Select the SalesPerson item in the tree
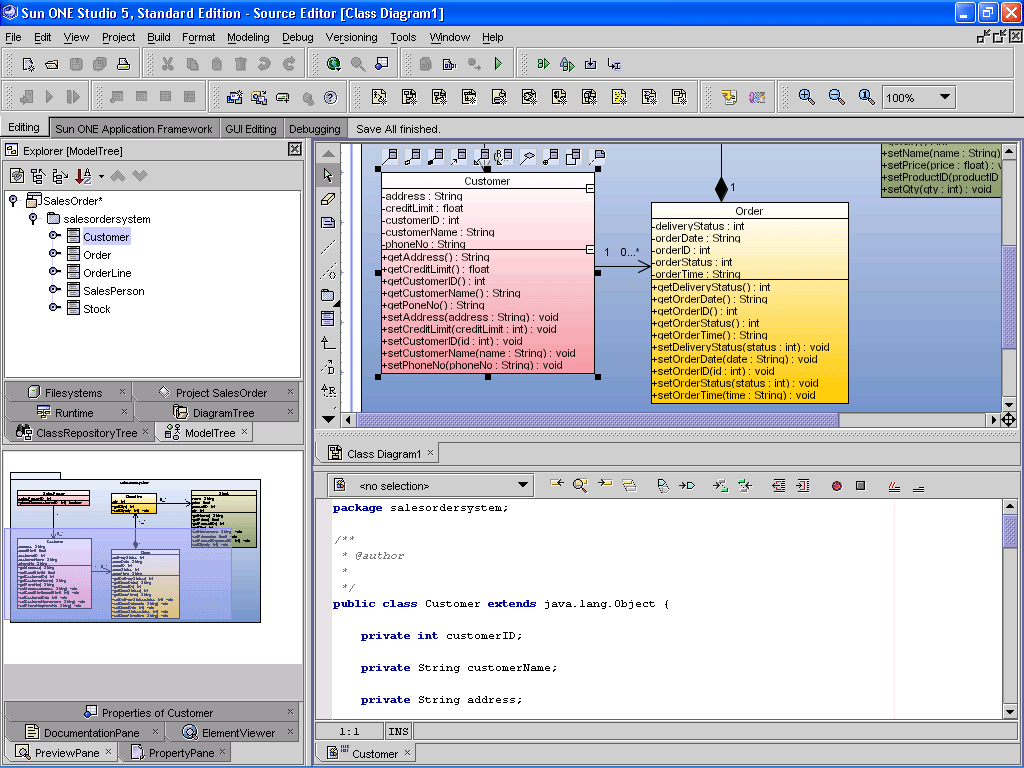 (x=114, y=291)
